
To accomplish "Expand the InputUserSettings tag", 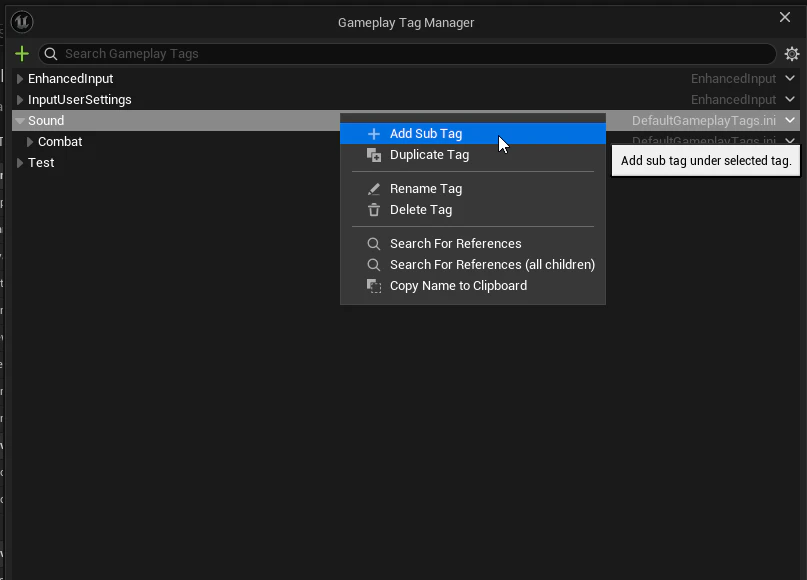I will click(x=20, y=100).
